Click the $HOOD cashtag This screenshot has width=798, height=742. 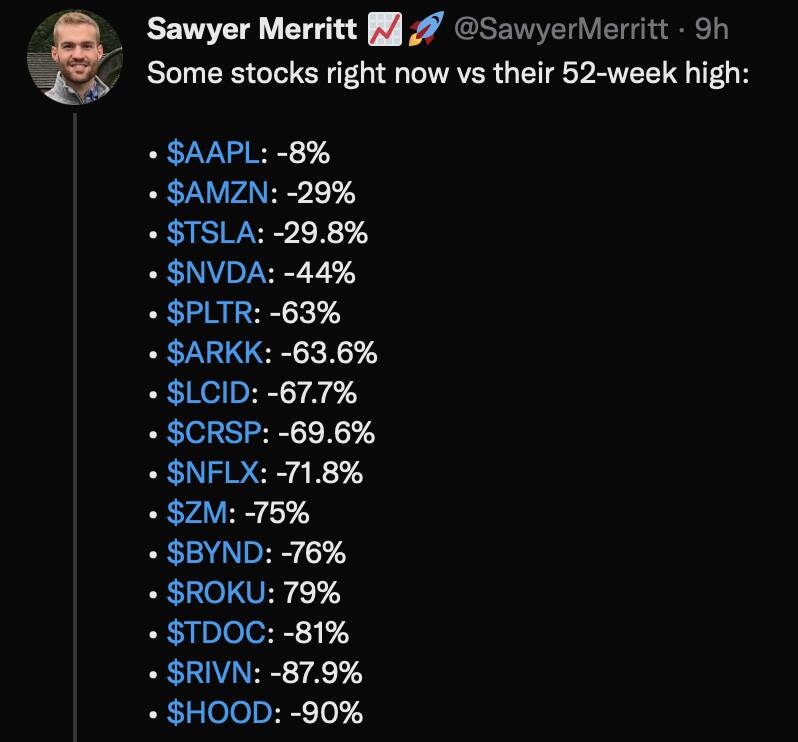[220, 712]
